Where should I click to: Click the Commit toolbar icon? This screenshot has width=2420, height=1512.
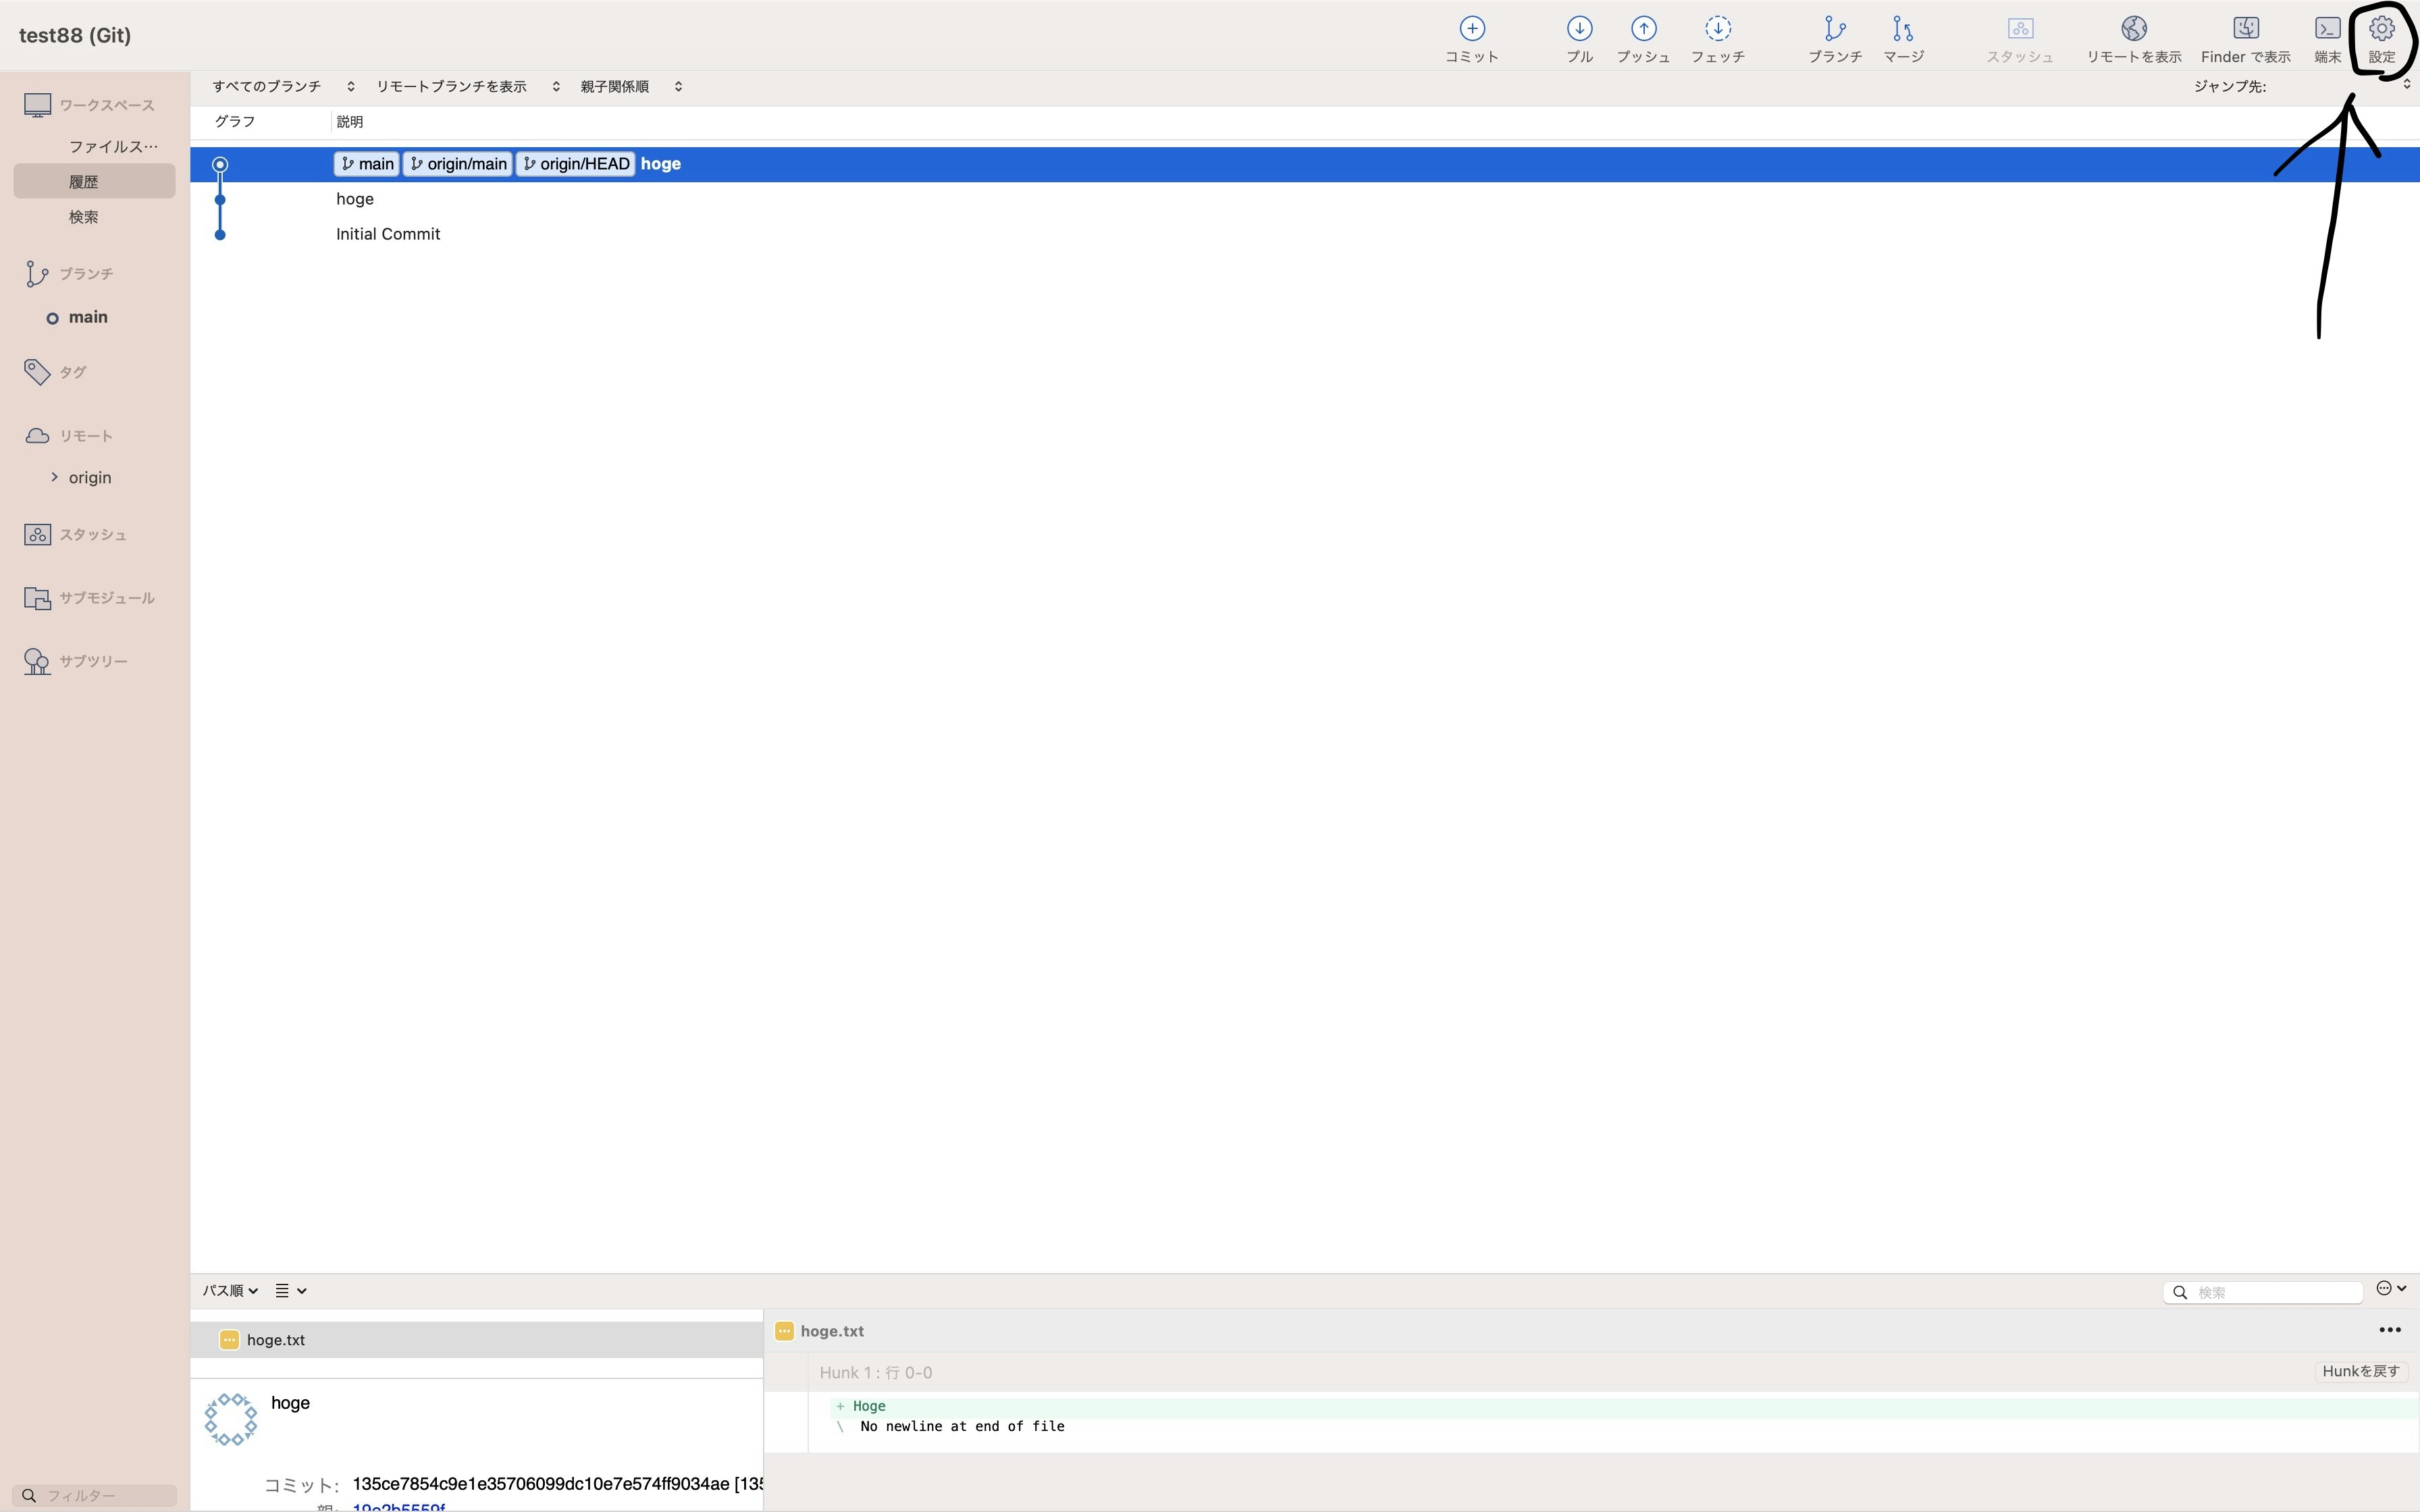1471,30
